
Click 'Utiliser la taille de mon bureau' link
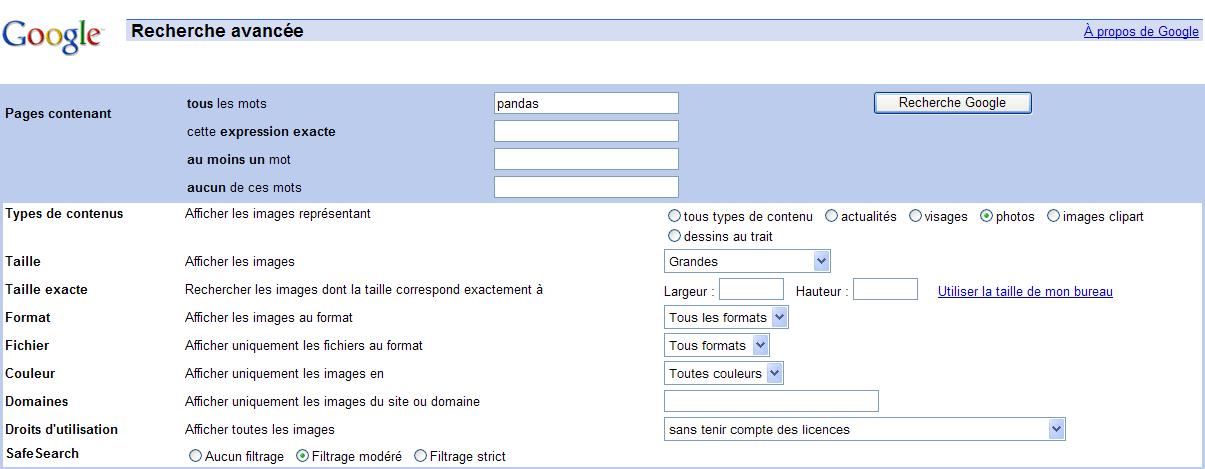tap(1025, 292)
